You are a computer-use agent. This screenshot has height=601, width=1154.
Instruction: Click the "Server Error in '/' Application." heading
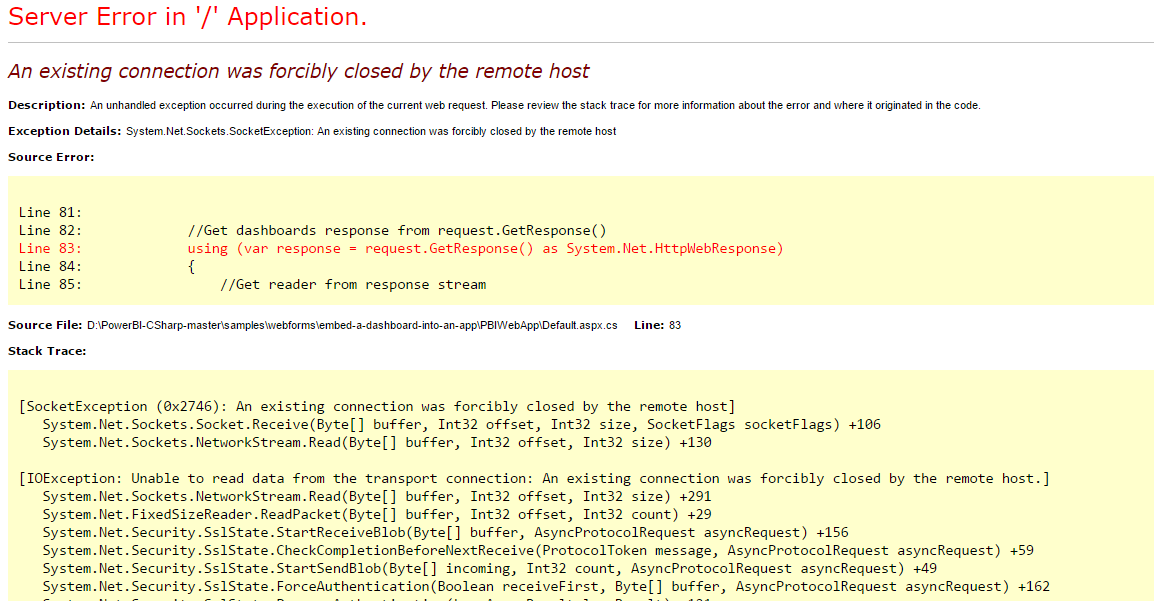[x=188, y=16]
